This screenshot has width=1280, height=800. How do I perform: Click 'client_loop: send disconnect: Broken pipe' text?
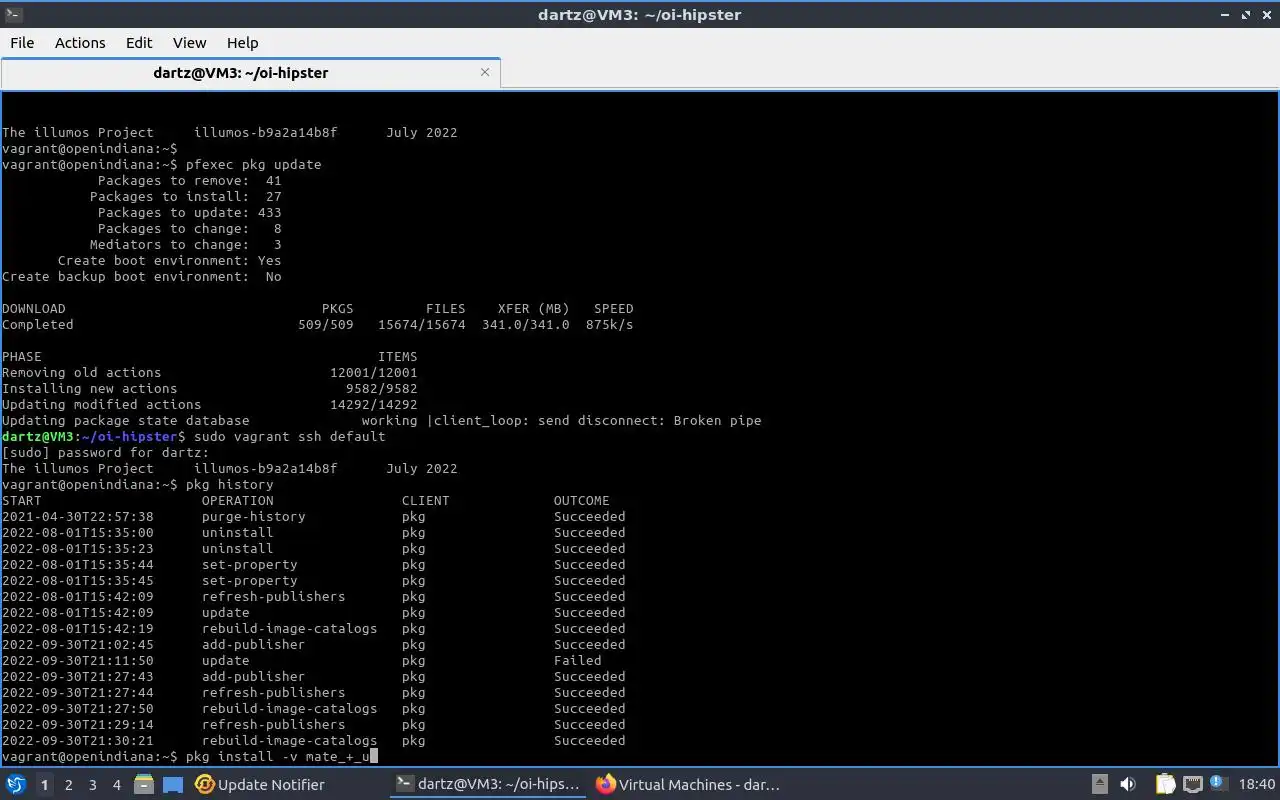597,420
